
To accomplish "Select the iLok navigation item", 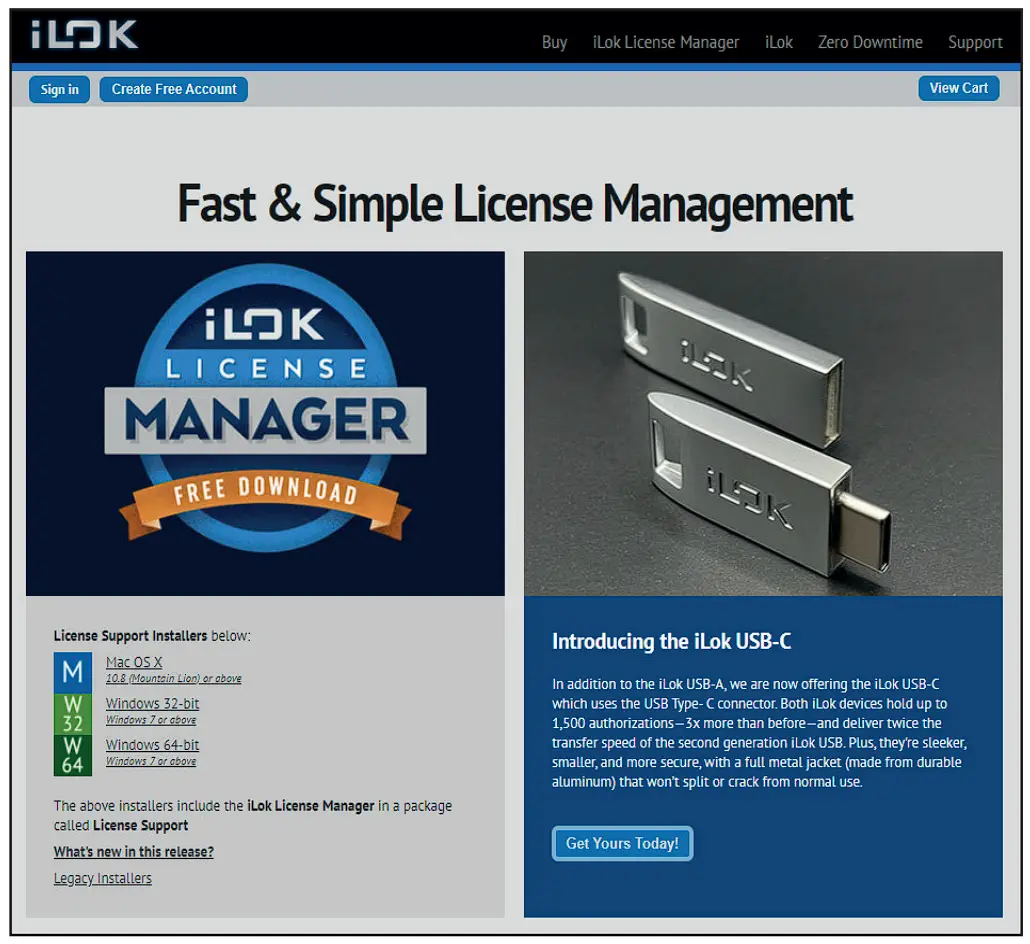I will click(779, 43).
